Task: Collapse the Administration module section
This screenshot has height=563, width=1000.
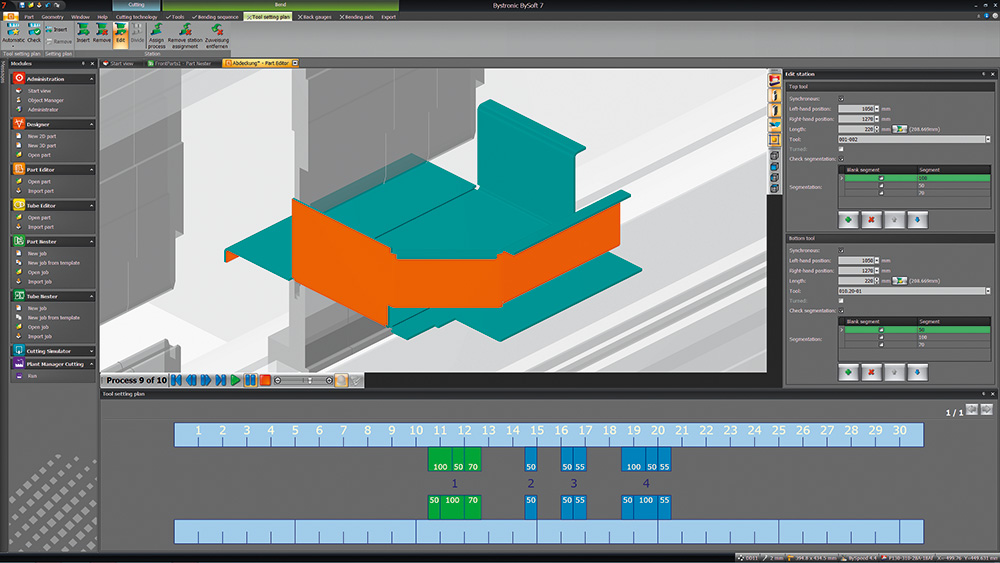Action: point(91,79)
